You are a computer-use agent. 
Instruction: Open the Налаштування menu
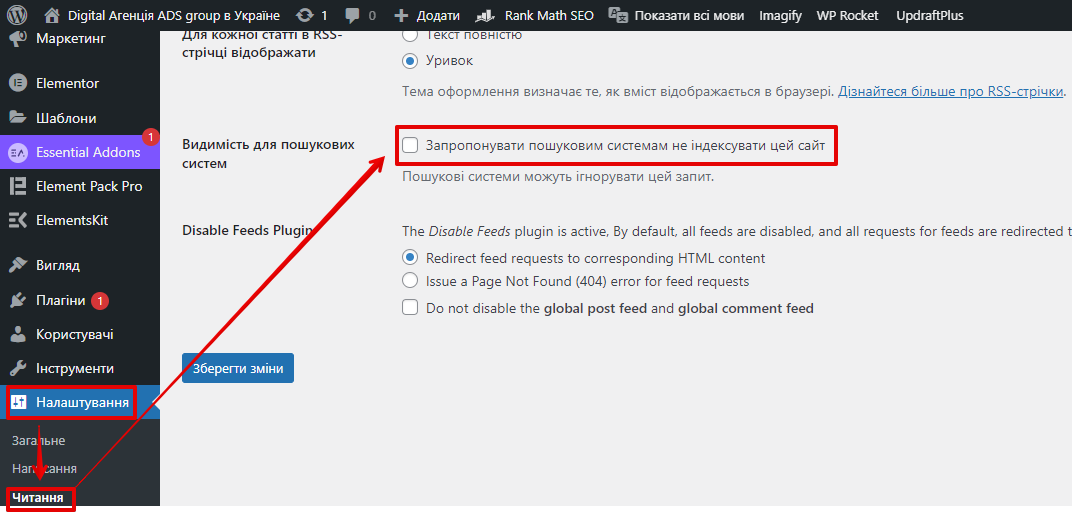coord(80,402)
